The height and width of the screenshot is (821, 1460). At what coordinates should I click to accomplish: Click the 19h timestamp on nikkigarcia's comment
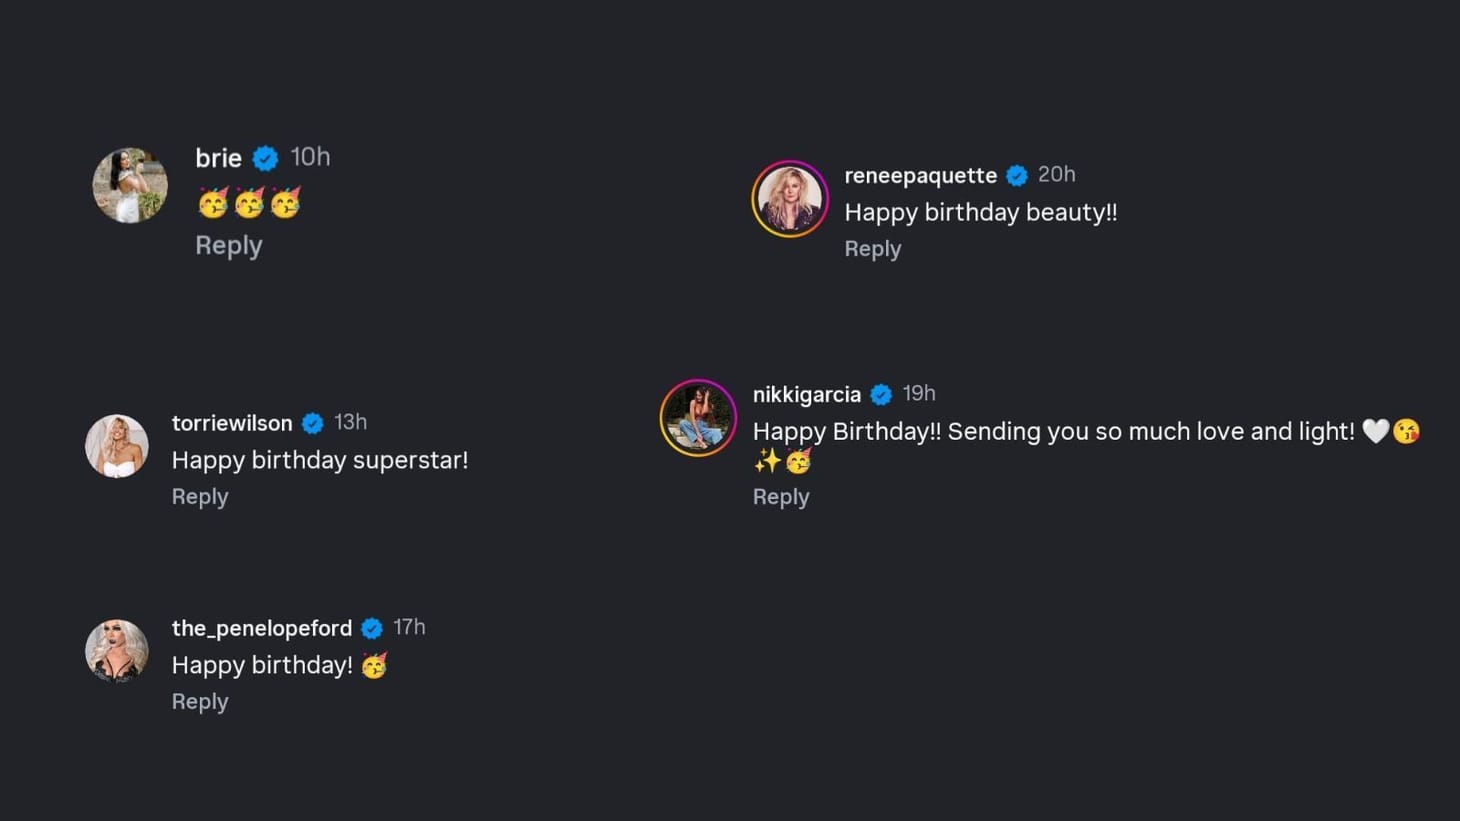click(x=918, y=393)
